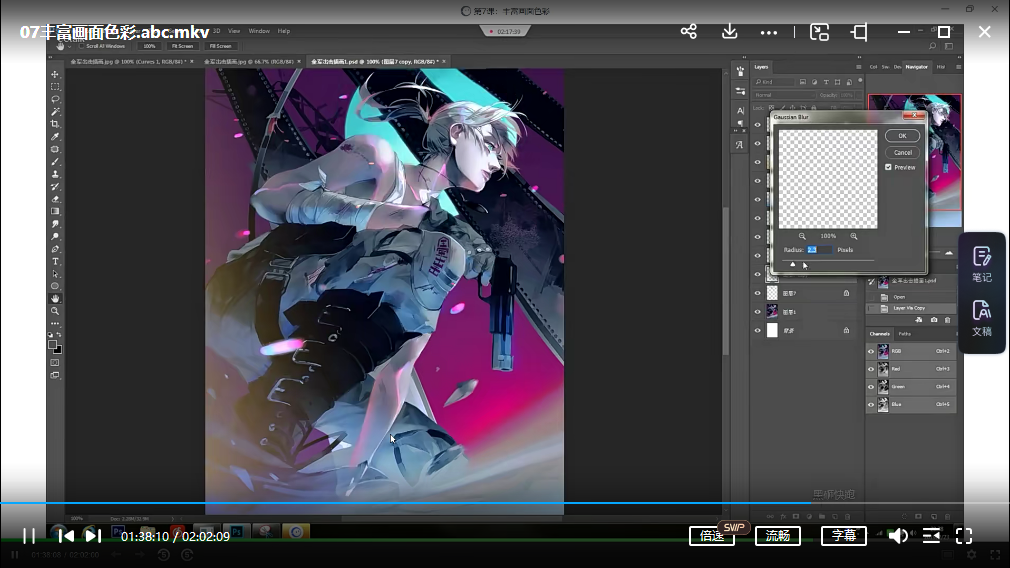Viewport: 1010px width, 568px height.
Task: Click the Radius slider handle
Action: tap(793, 264)
